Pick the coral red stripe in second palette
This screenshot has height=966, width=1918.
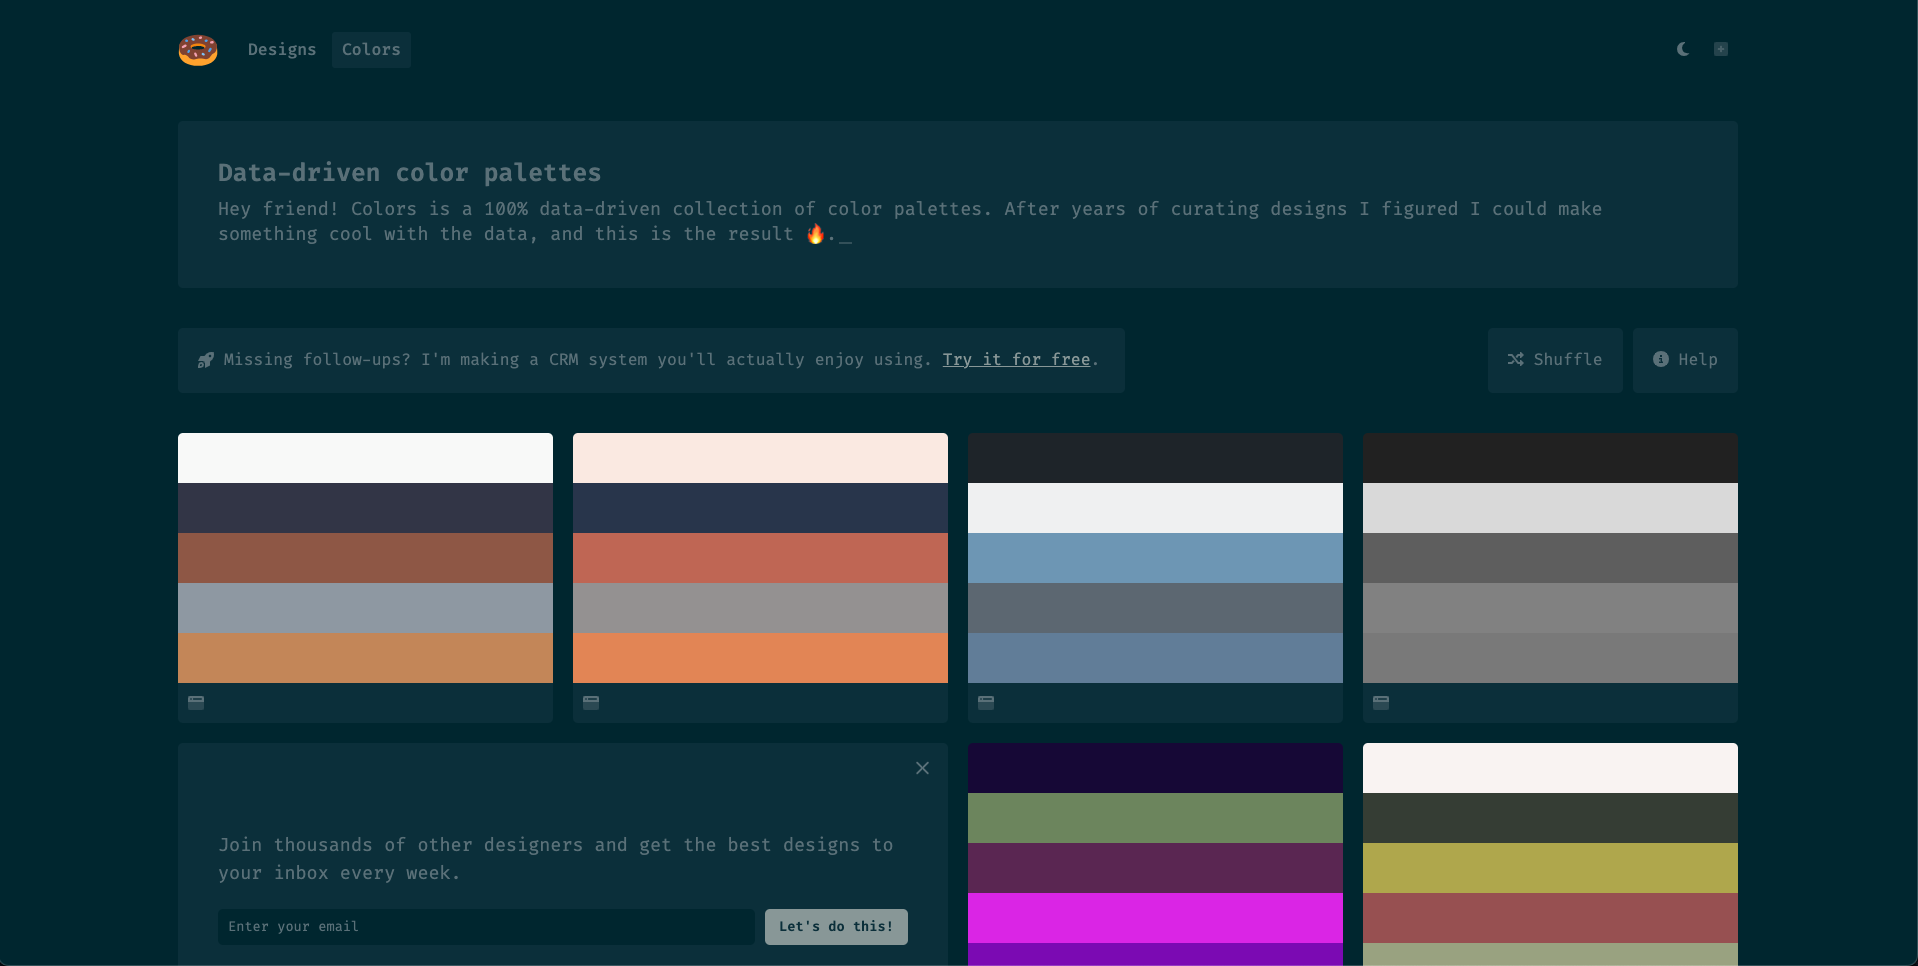point(760,558)
